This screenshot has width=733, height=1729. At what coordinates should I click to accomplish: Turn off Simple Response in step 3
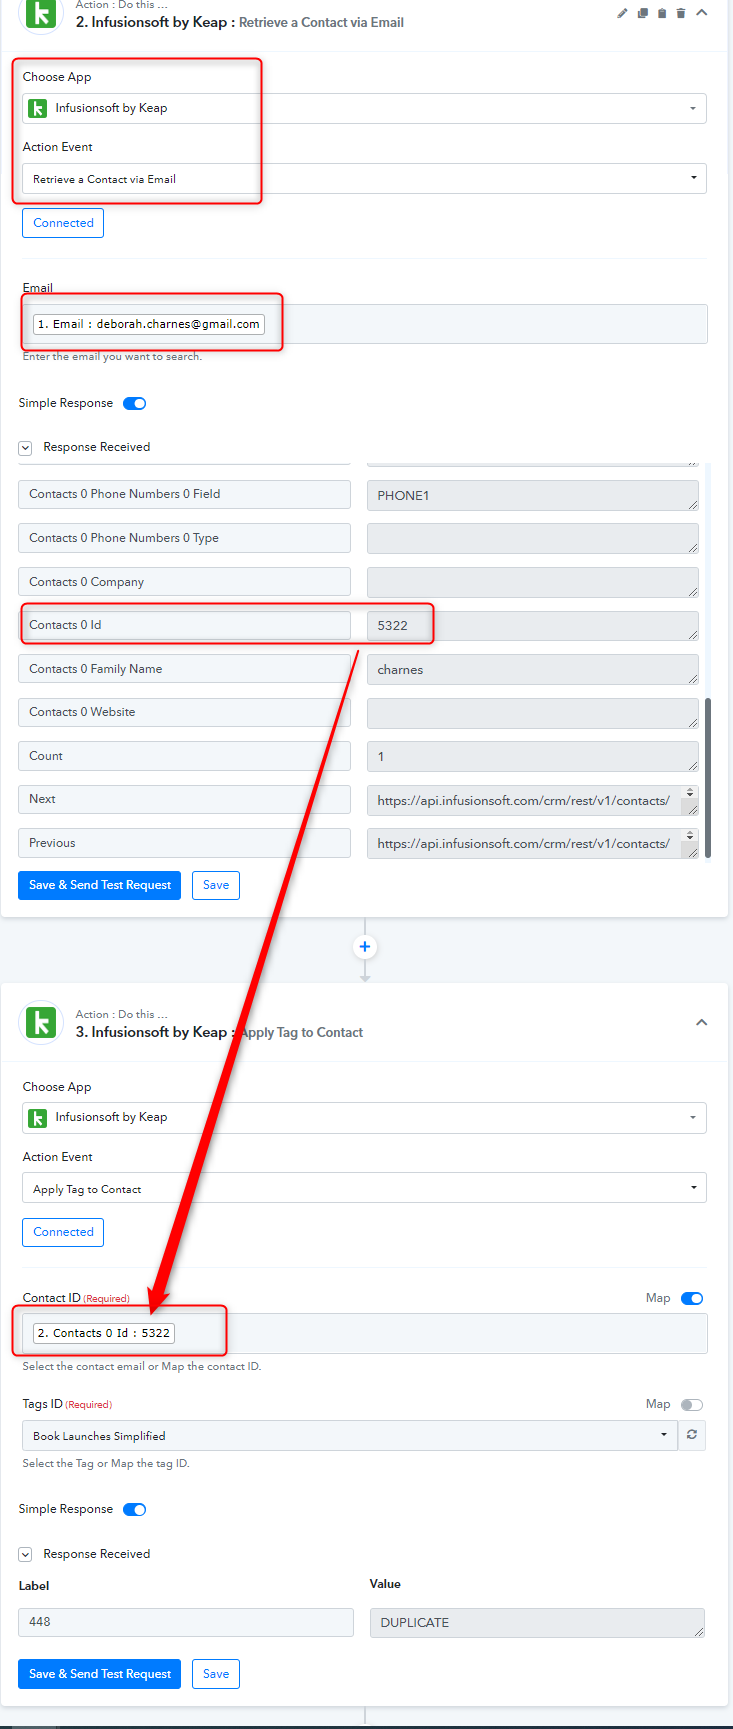click(x=134, y=1510)
